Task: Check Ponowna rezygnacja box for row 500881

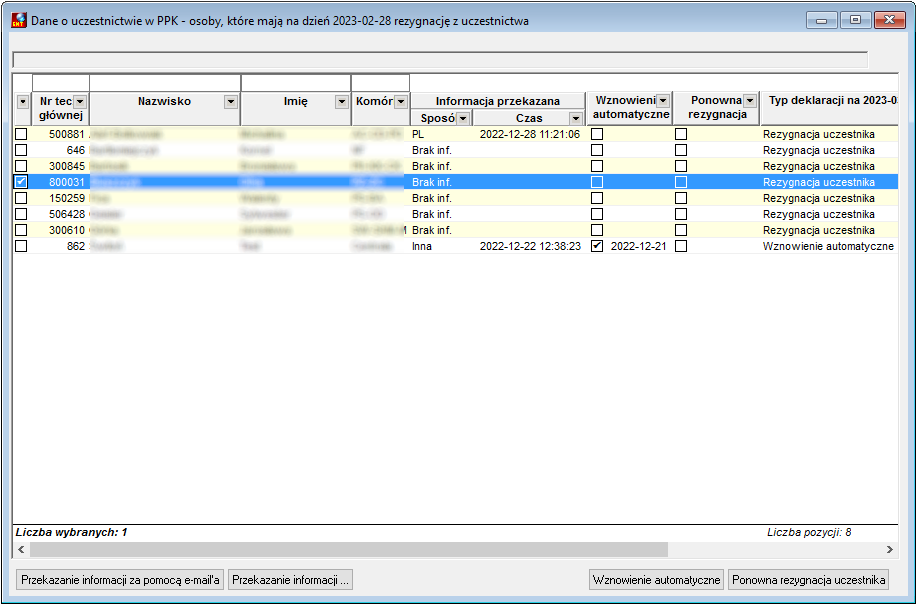Action: pos(681,134)
